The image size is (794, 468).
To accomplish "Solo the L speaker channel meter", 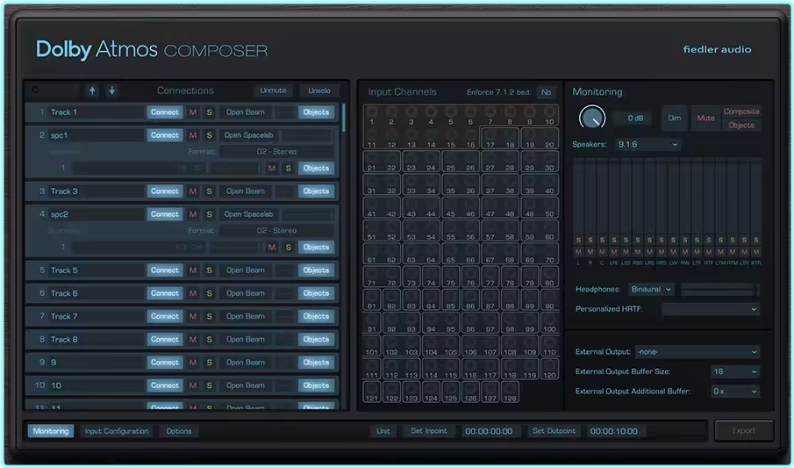I will 578,240.
